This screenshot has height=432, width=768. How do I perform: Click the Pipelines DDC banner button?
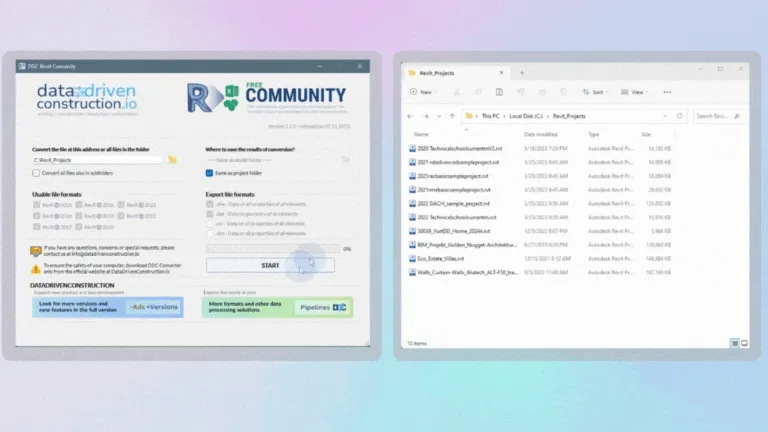[323, 308]
